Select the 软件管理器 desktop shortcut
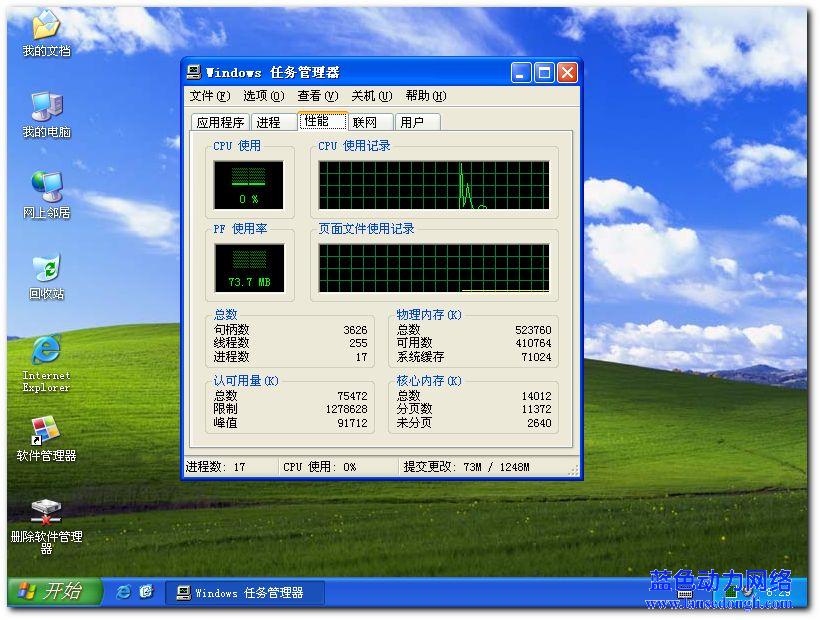The image size is (820, 620). (47, 439)
